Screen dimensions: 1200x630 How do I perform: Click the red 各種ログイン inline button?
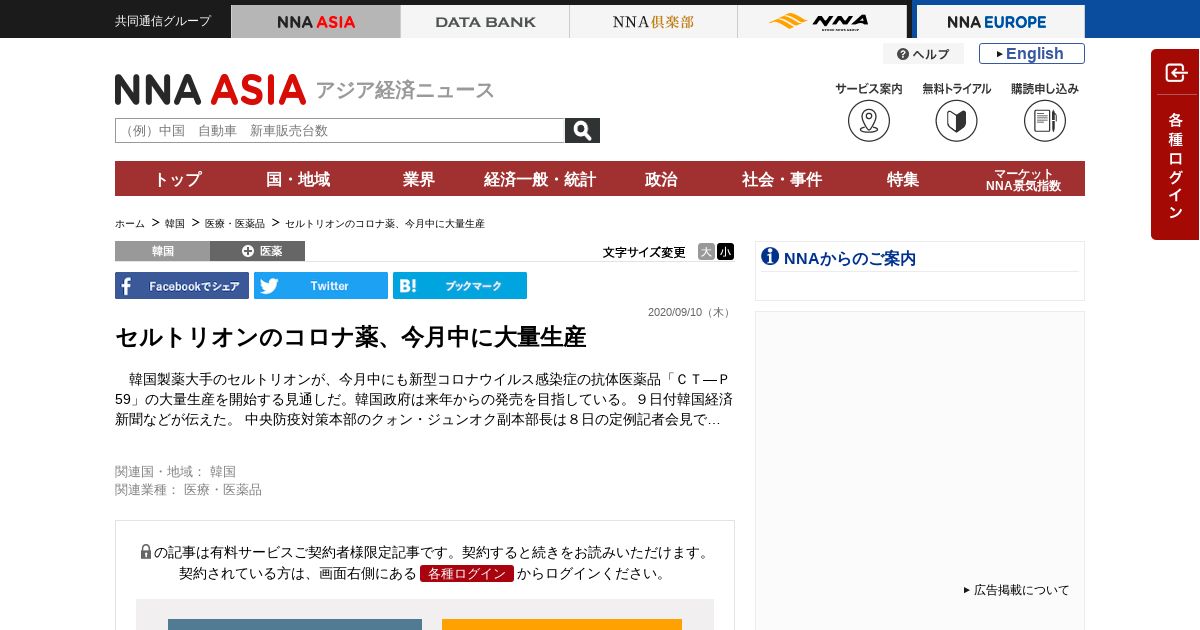tap(467, 574)
